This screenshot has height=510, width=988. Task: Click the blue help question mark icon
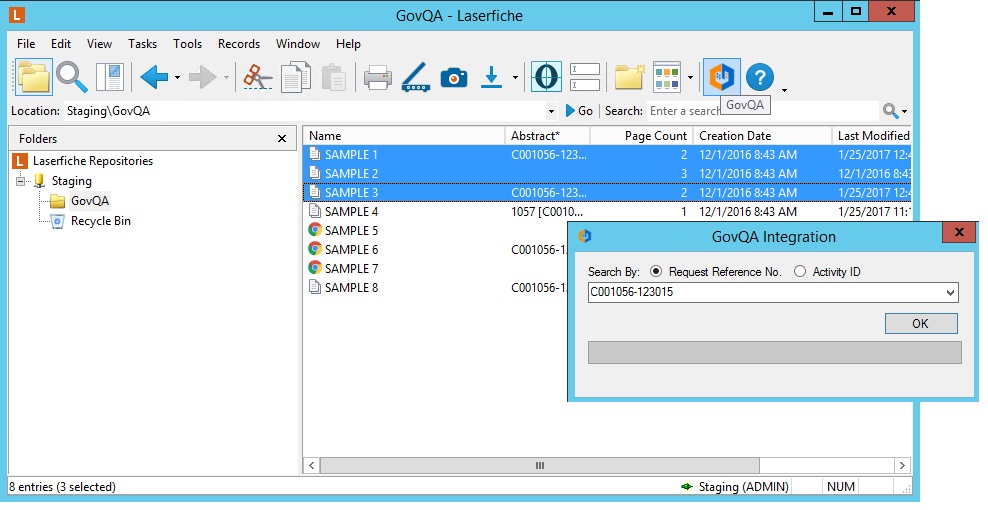tap(760, 78)
